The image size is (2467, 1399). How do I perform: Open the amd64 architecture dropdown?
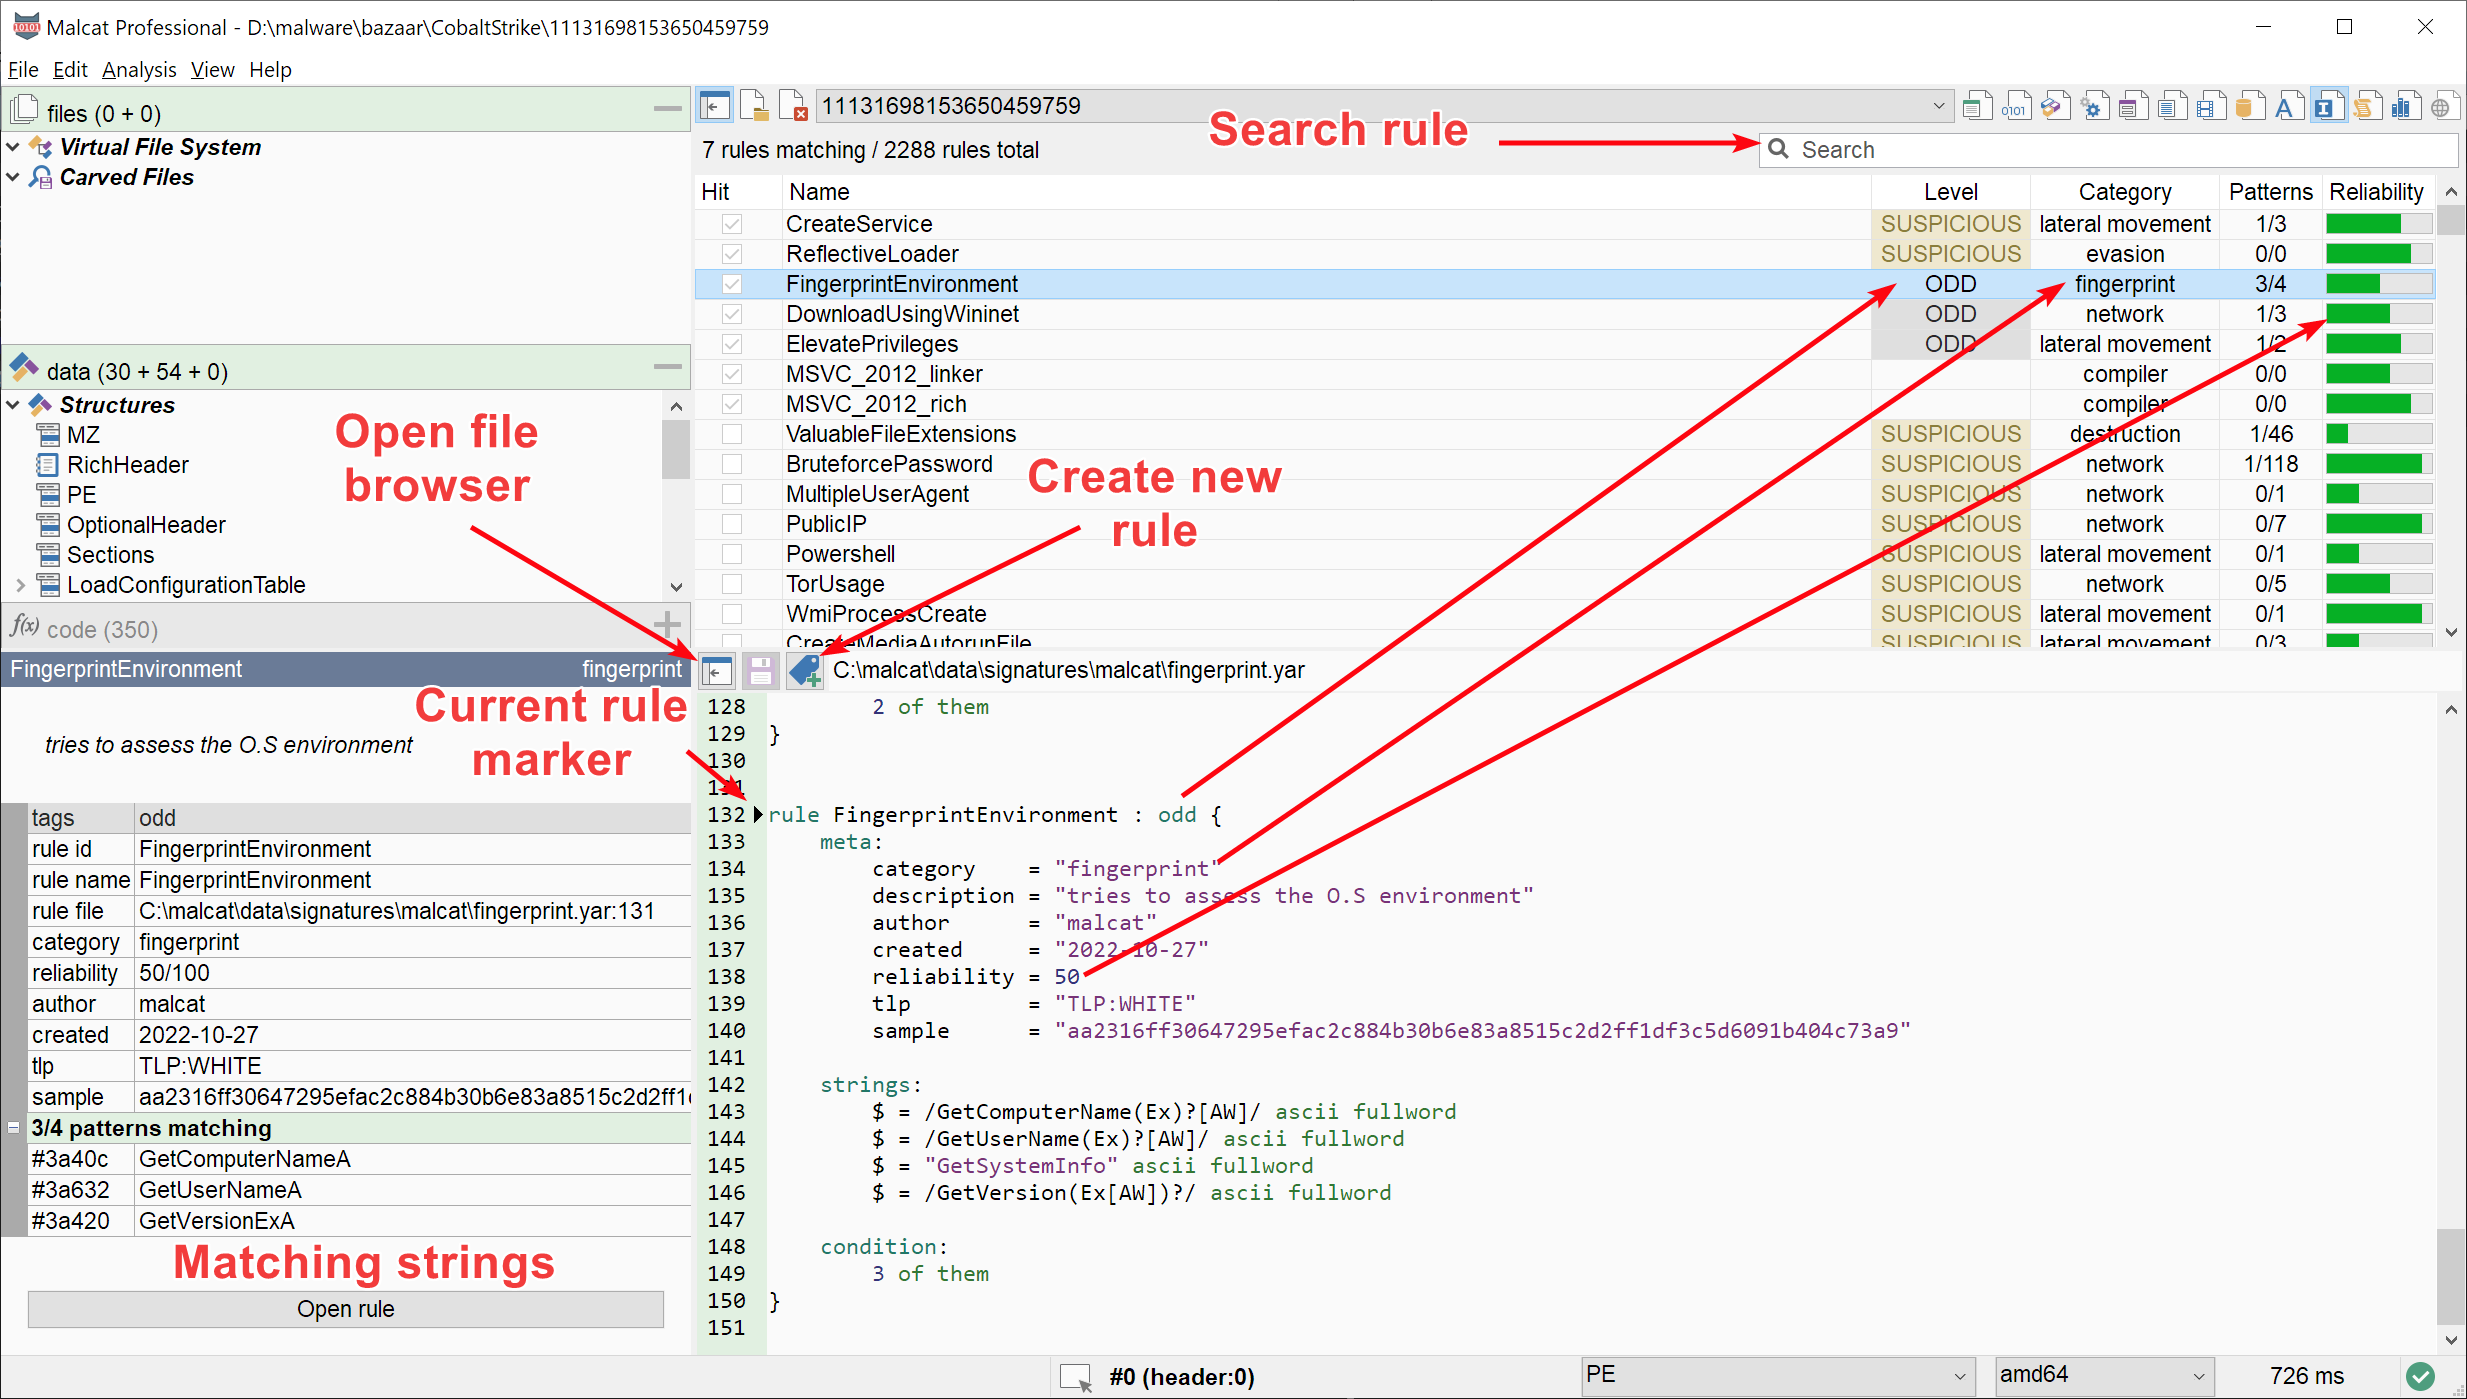[x=2104, y=1376]
